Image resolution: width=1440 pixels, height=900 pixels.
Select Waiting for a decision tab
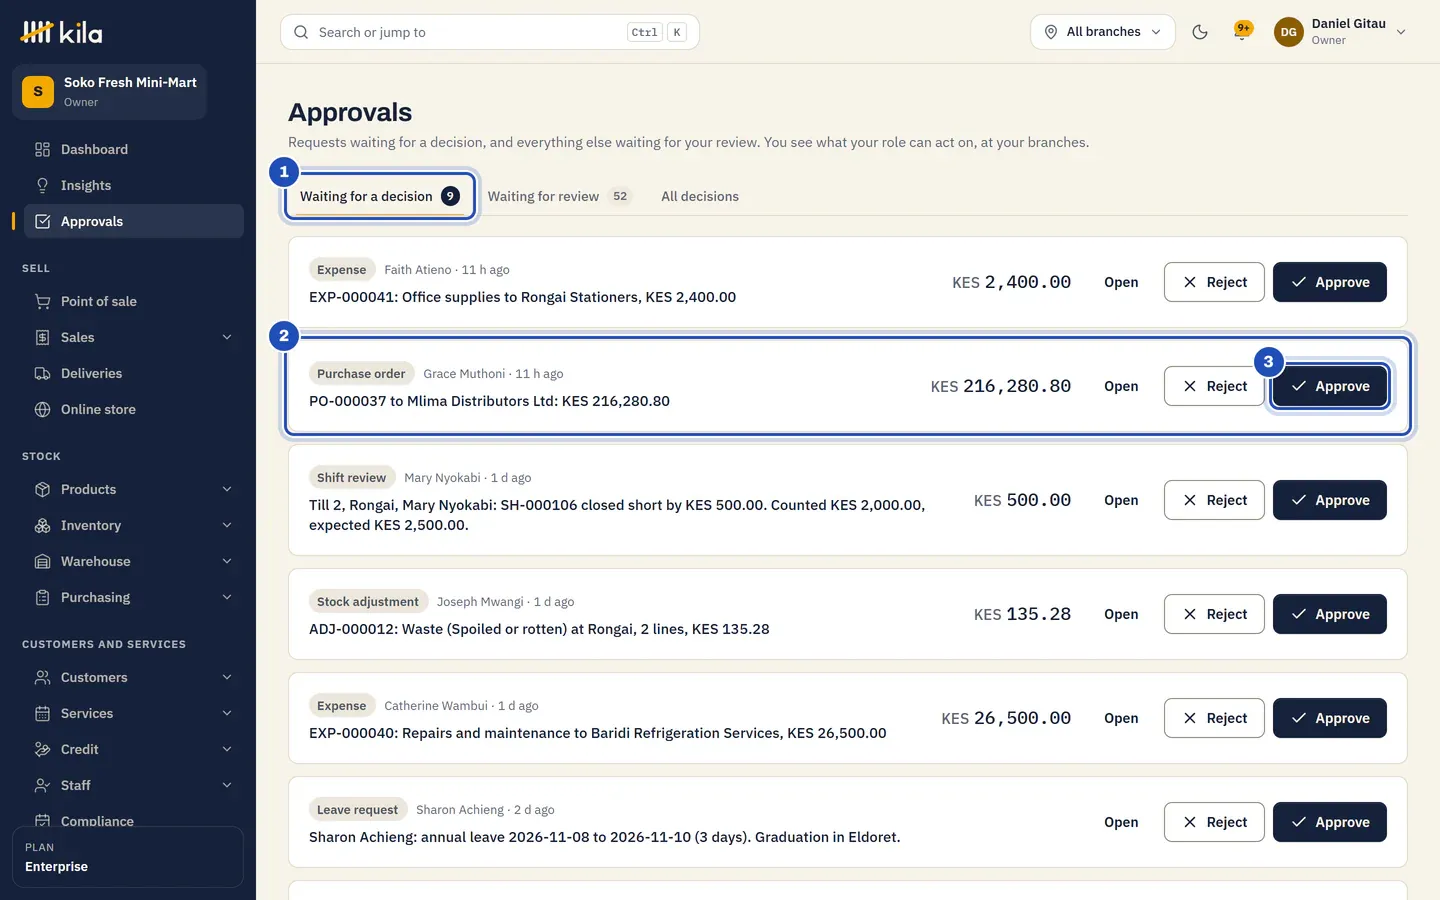(380, 196)
